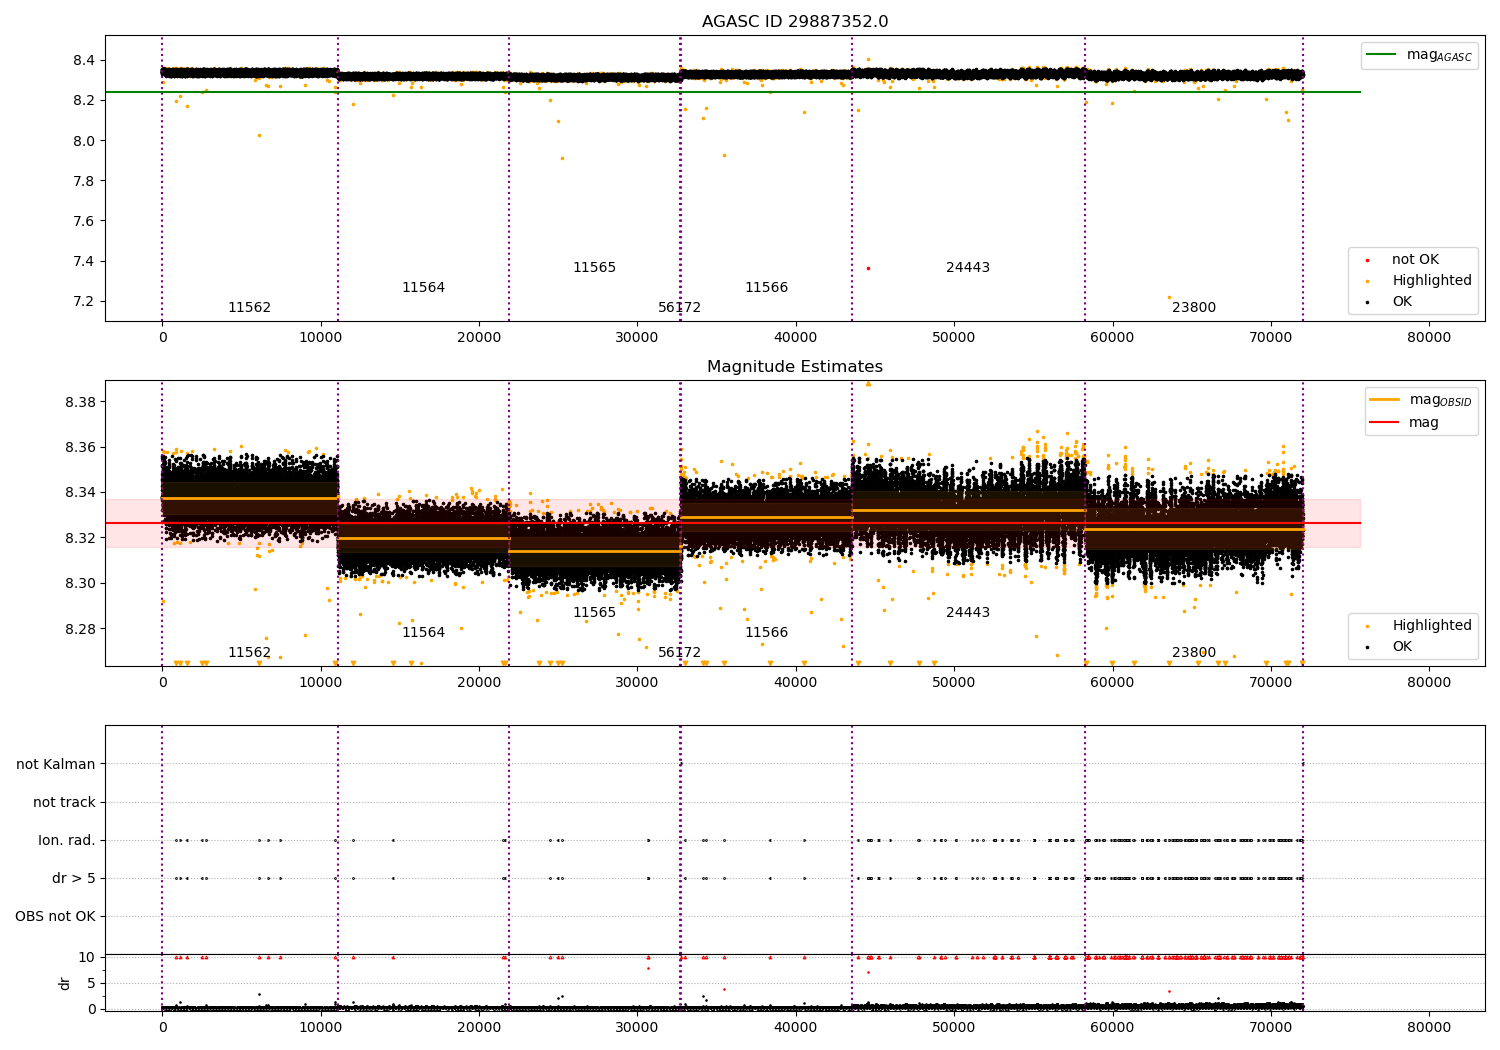Click OBSID label 11562 in Magnitude Estimates plot
Screen dimensions: 1500x1050
[249, 653]
